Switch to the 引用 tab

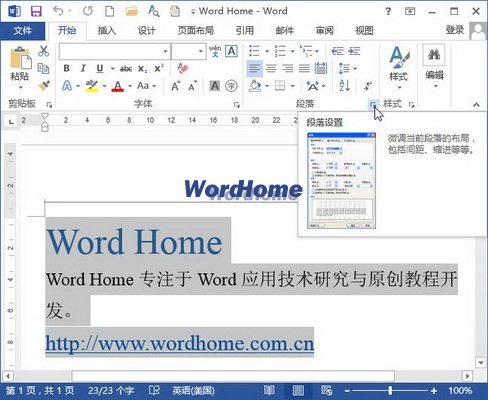coord(245,31)
